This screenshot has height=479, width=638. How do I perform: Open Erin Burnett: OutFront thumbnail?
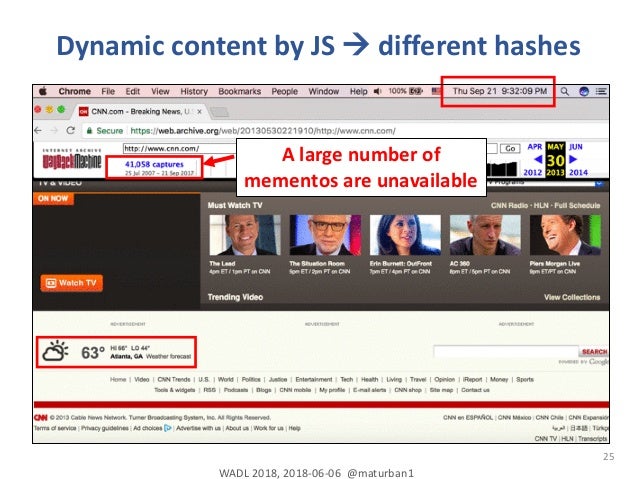(405, 235)
